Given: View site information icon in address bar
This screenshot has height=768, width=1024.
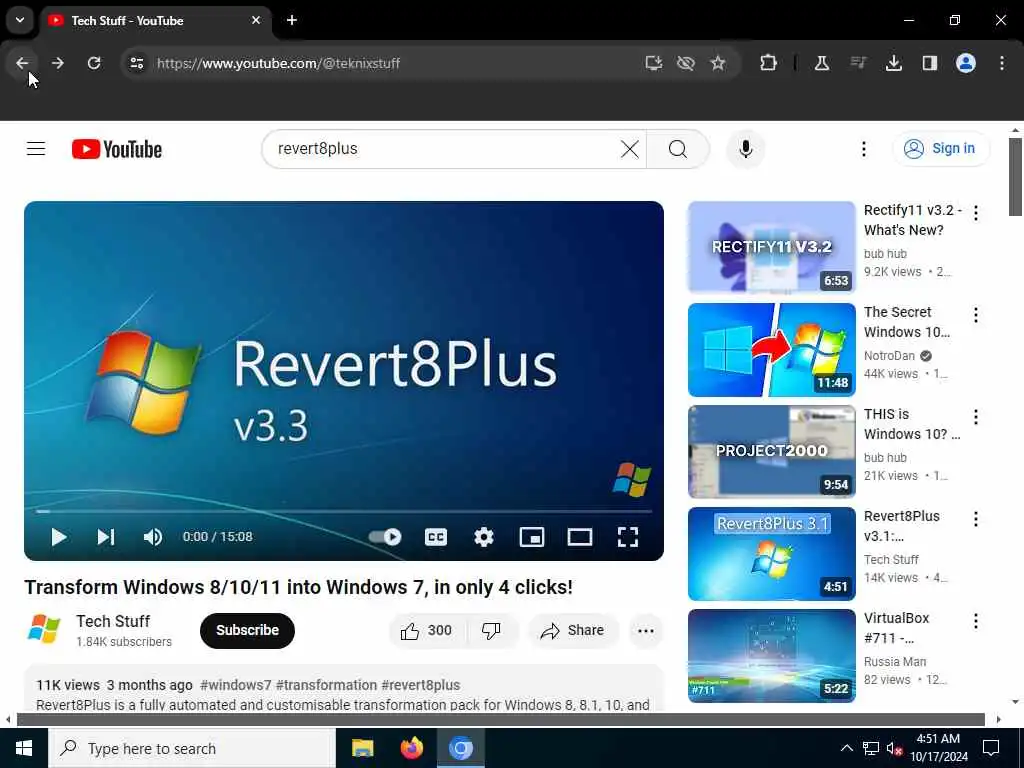Looking at the screenshot, I should 136,63.
